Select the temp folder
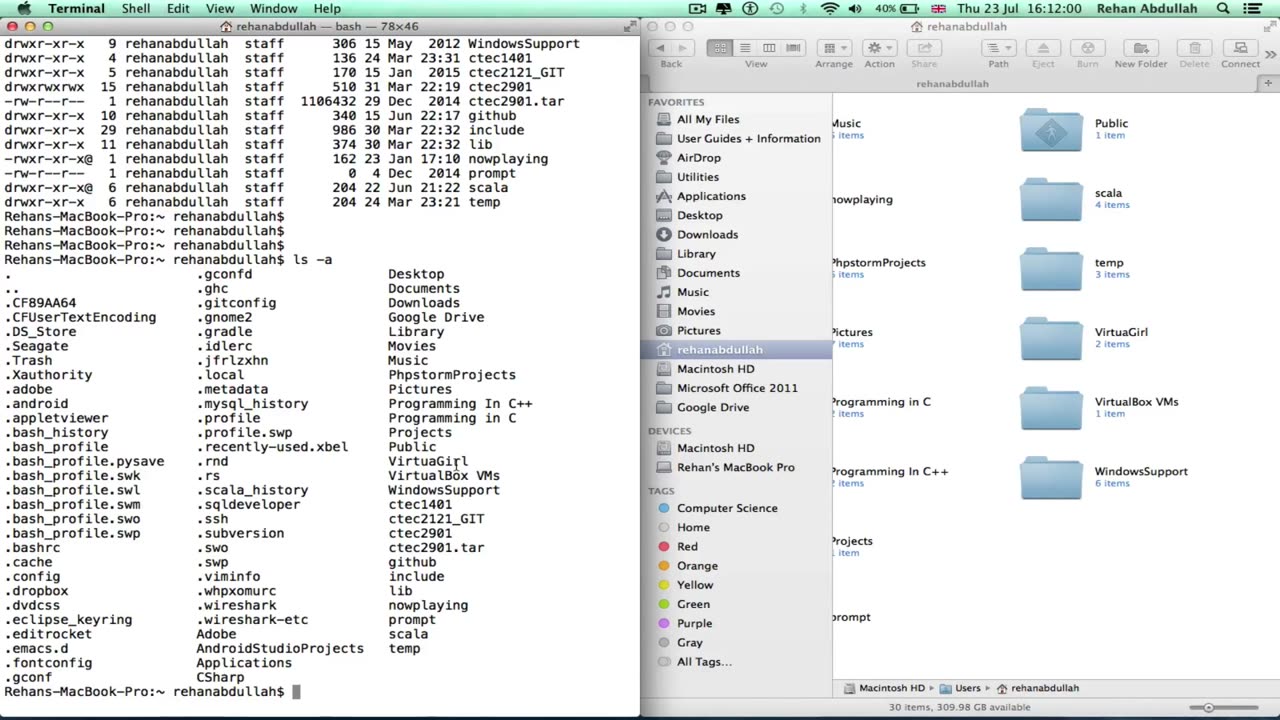 click(1051, 270)
